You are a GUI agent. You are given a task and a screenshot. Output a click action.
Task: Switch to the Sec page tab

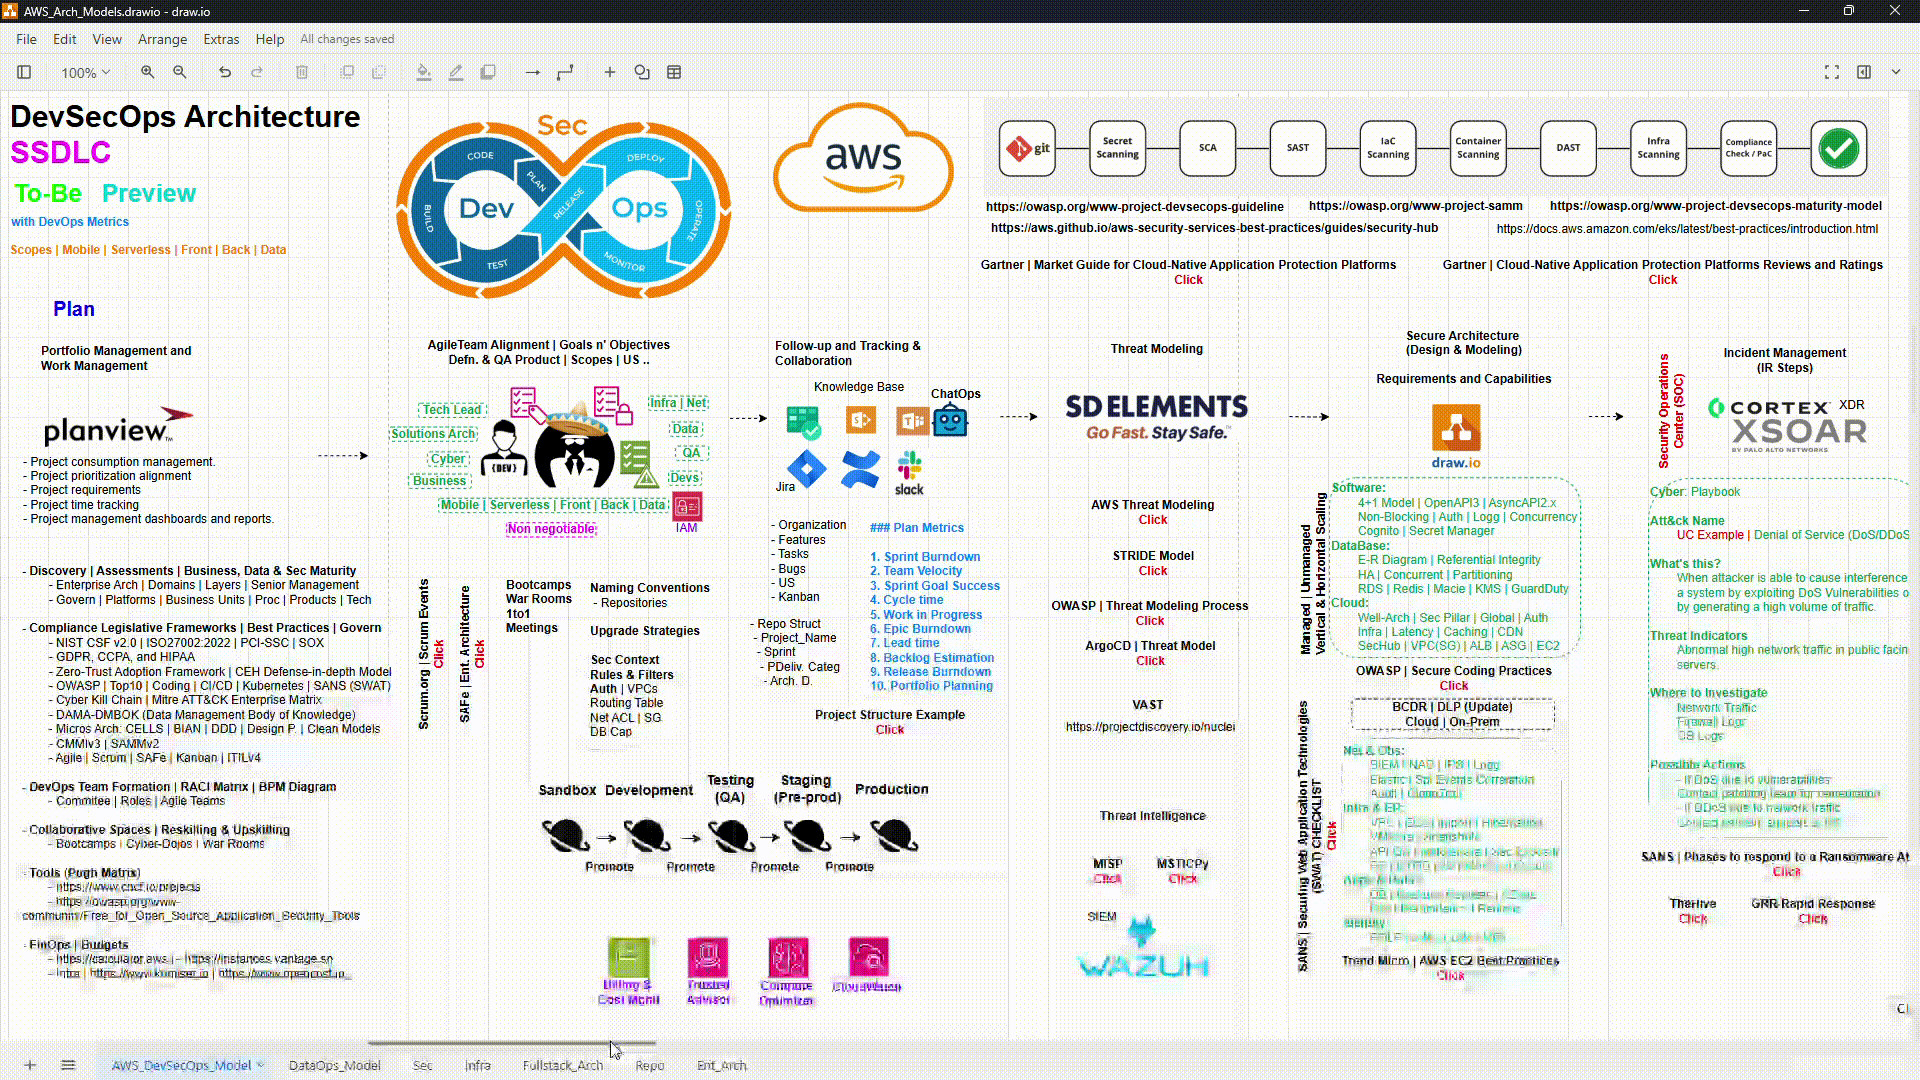pyautogui.click(x=423, y=1065)
